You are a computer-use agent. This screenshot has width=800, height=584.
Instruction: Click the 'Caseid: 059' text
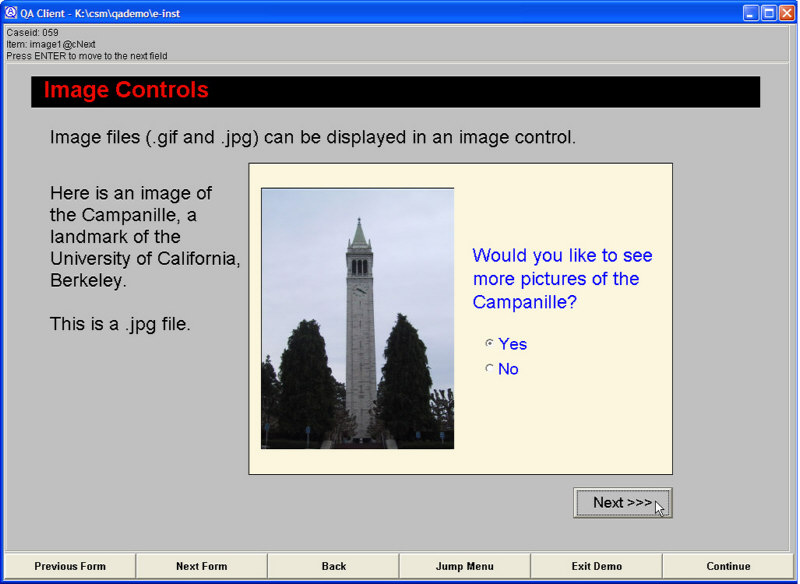(32, 33)
